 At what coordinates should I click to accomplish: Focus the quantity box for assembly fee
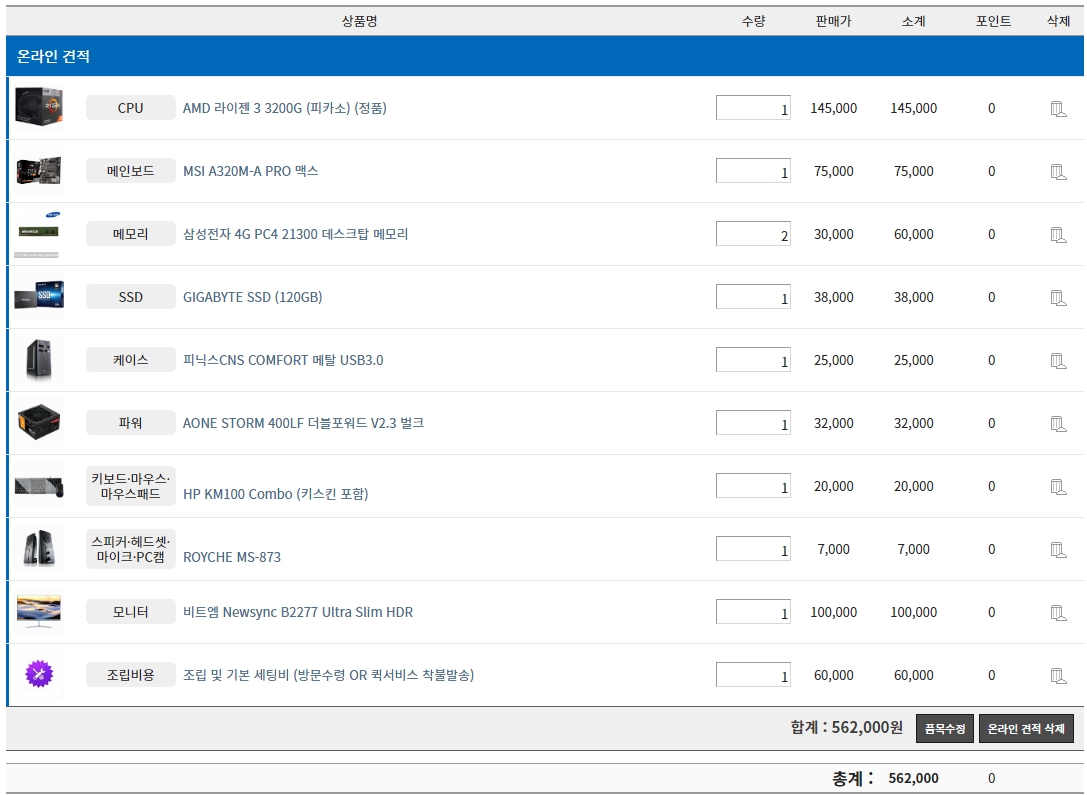753,675
